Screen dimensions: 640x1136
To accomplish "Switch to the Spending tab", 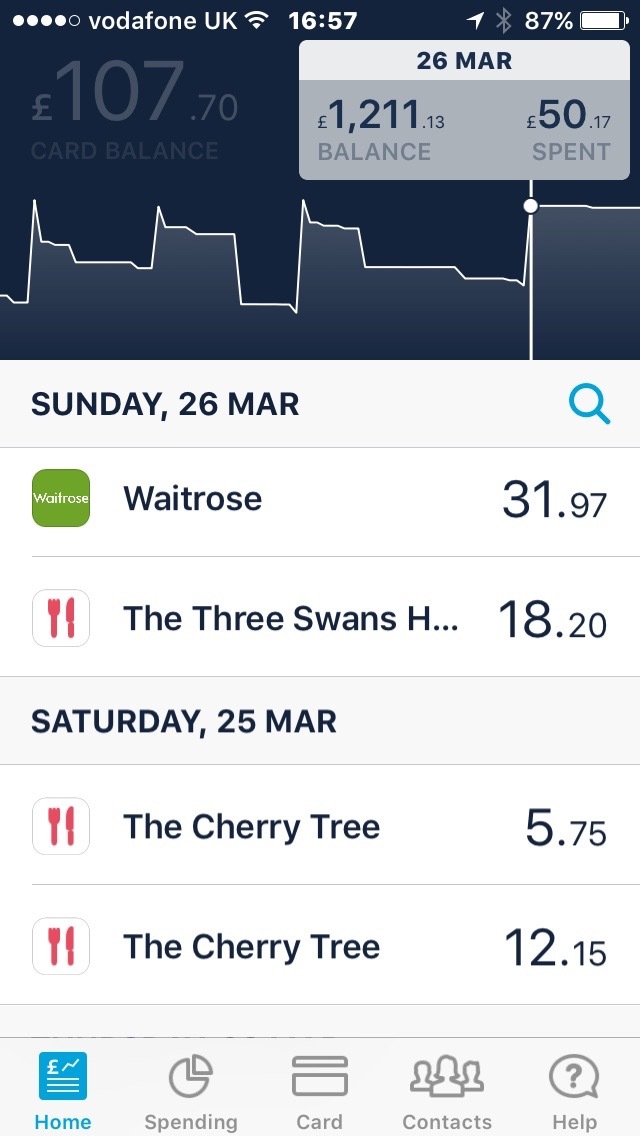I will pos(191,1092).
